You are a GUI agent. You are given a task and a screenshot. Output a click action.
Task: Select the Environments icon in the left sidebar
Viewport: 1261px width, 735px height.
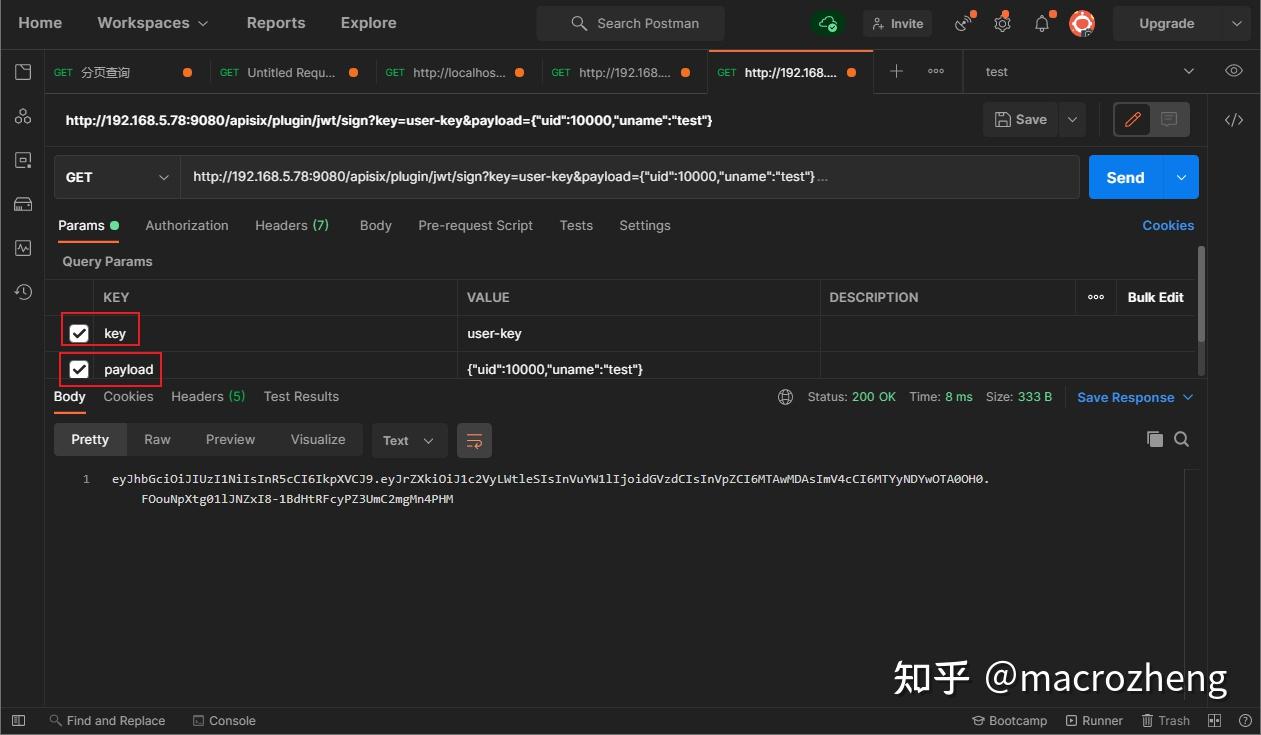(23, 159)
